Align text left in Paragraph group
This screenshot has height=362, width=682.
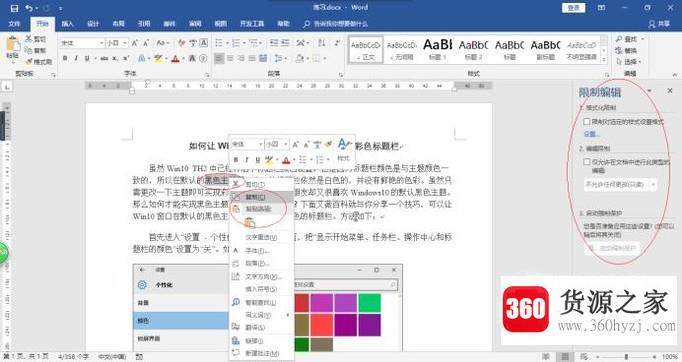(219, 58)
